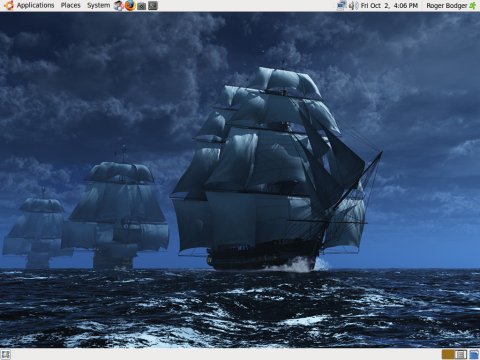The height and width of the screenshot is (360, 480).
Task: Open the Applications menu
Action: coord(35,5)
